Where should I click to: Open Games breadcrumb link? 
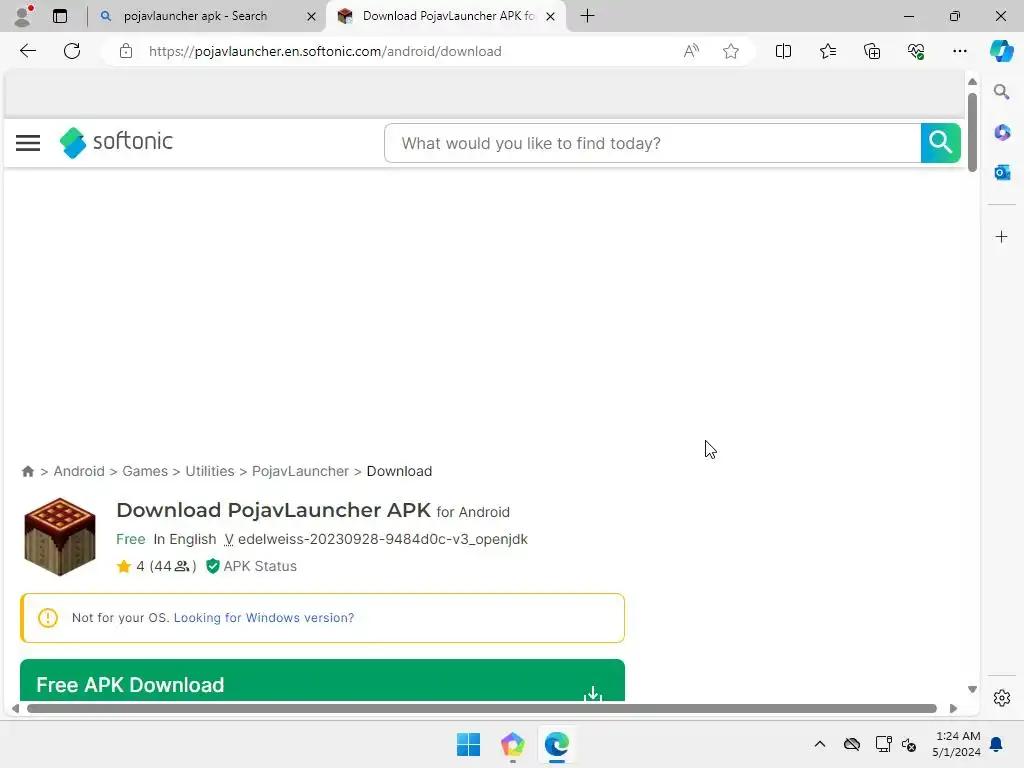(145, 472)
